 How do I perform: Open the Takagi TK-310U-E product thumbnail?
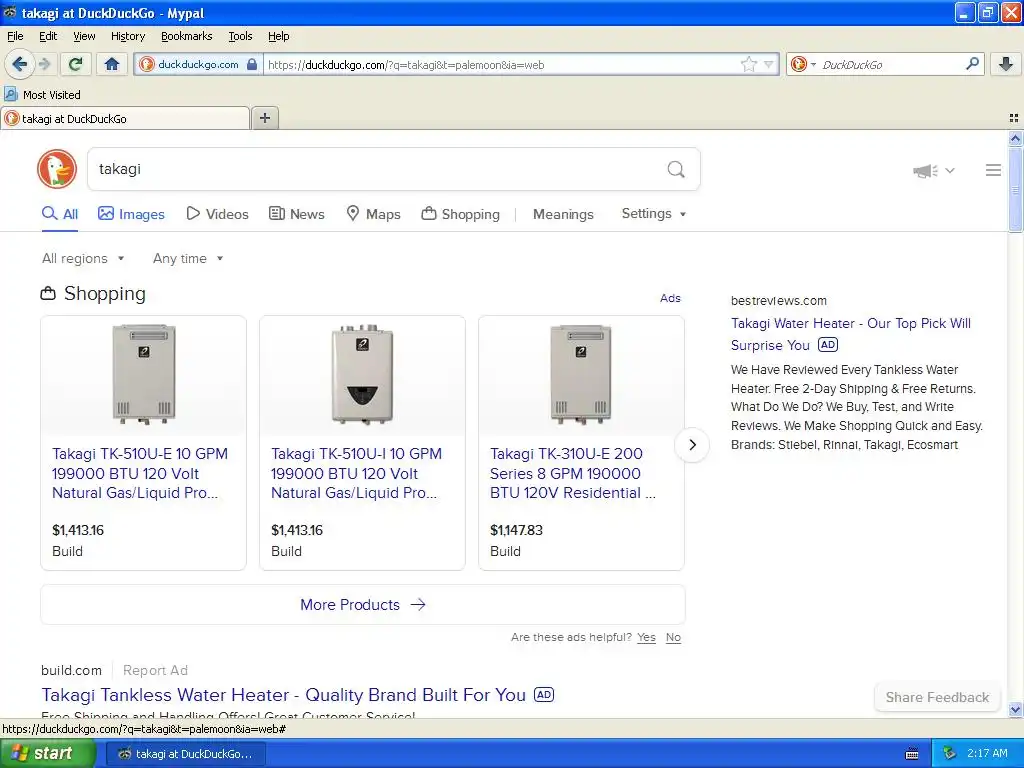coord(581,374)
